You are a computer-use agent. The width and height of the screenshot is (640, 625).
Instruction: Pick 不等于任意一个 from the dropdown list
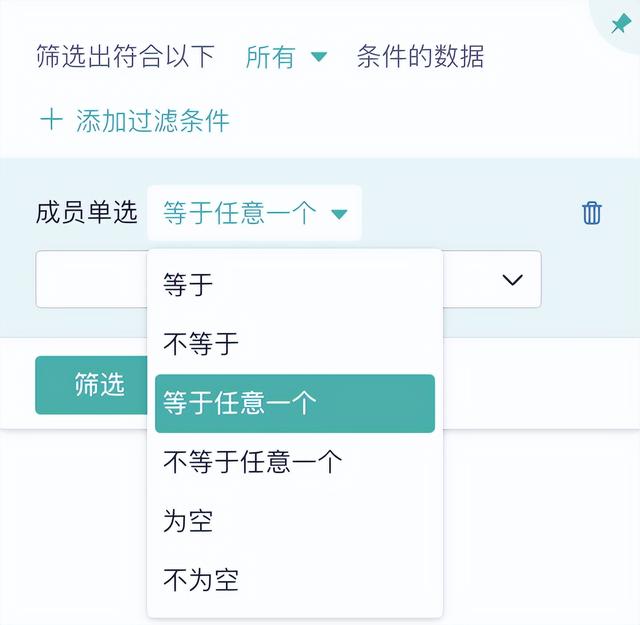tap(252, 462)
